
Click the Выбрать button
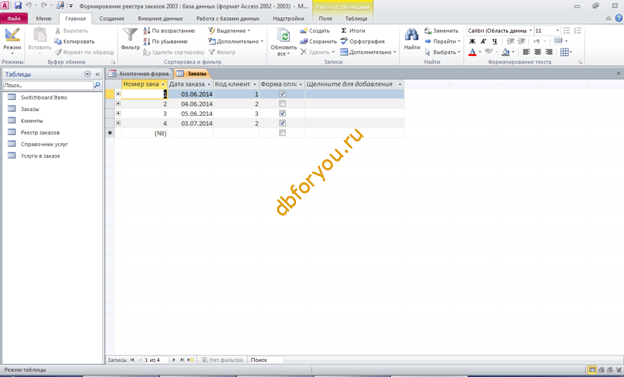[442, 52]
